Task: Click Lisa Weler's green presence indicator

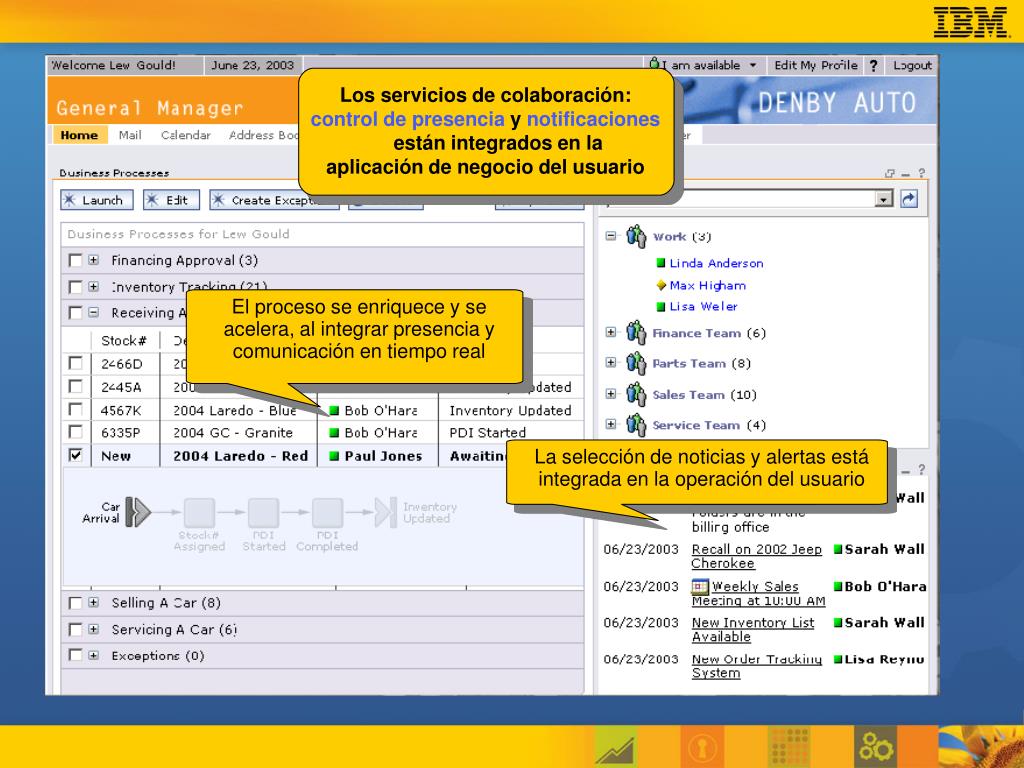Action: pyautogui.click(x=661, y=307)
